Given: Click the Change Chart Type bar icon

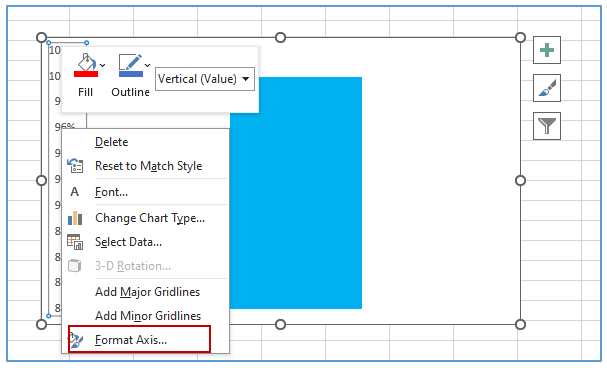Looking at the screenshot, I should (x=75, y=218).
